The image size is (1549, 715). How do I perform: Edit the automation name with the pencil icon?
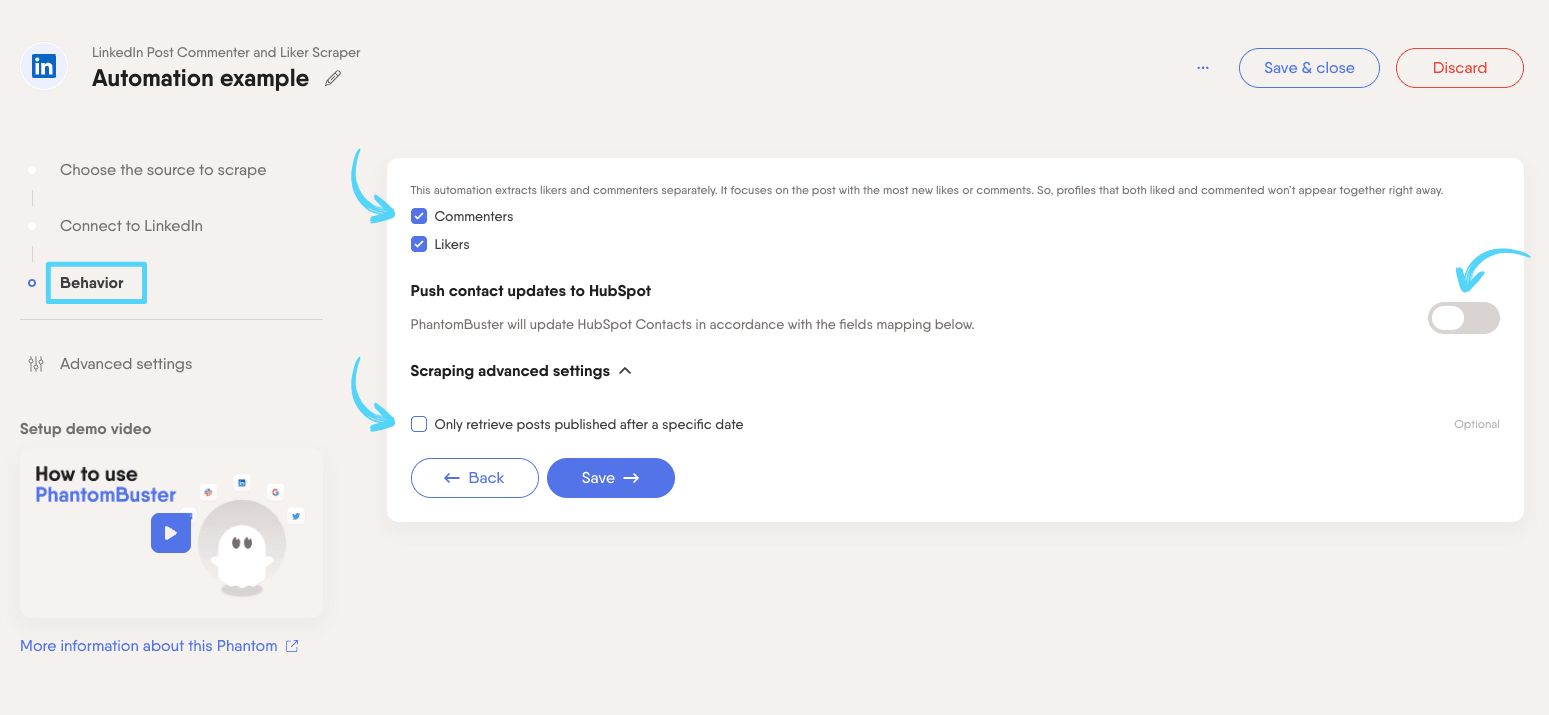pyautogui.click(x=333, y=78)
